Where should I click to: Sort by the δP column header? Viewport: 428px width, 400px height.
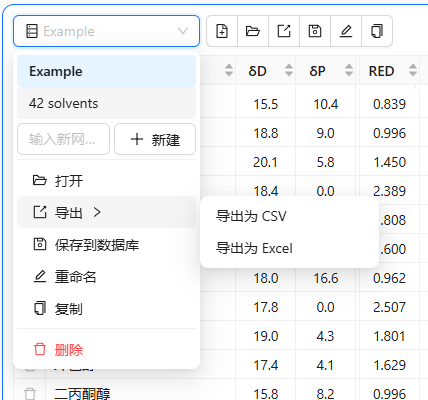(x=326, y=71)
